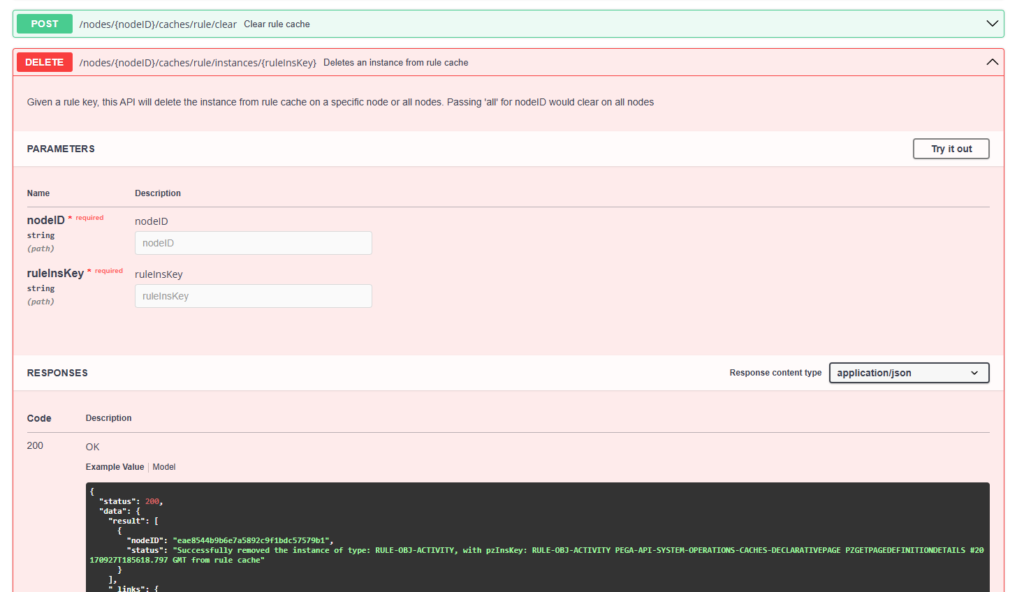
Task: Click the 200 response code
Action: pyautogui.click(x=35, y=446)
